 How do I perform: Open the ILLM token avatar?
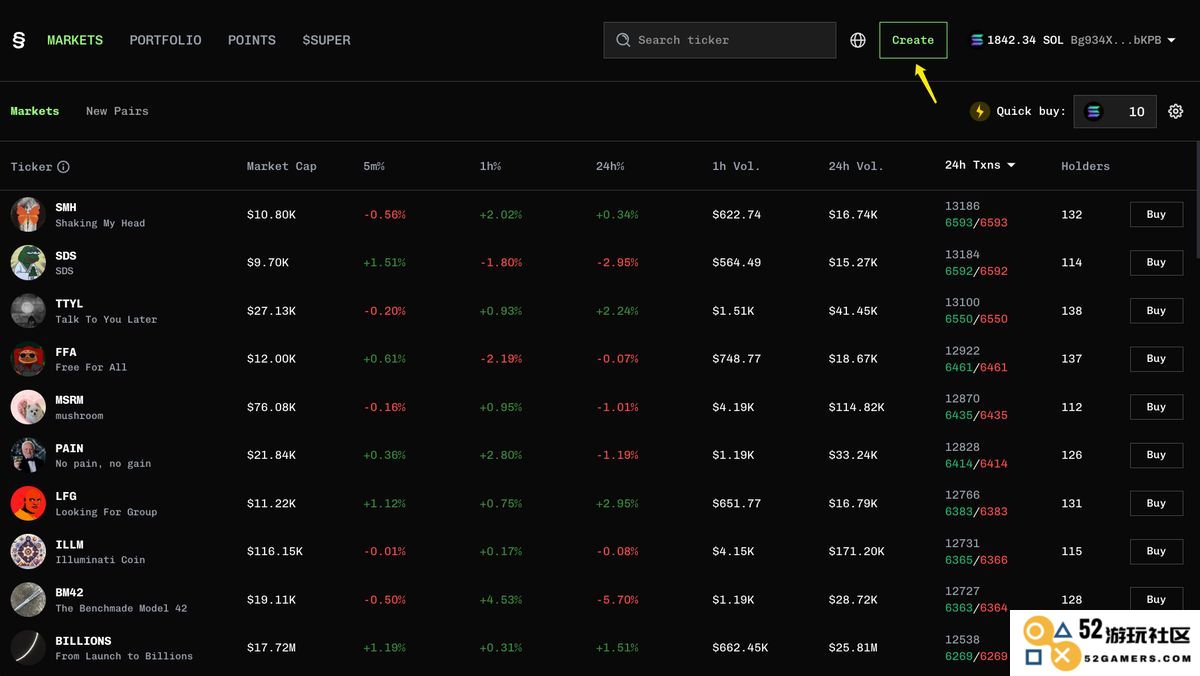[28, 551]
